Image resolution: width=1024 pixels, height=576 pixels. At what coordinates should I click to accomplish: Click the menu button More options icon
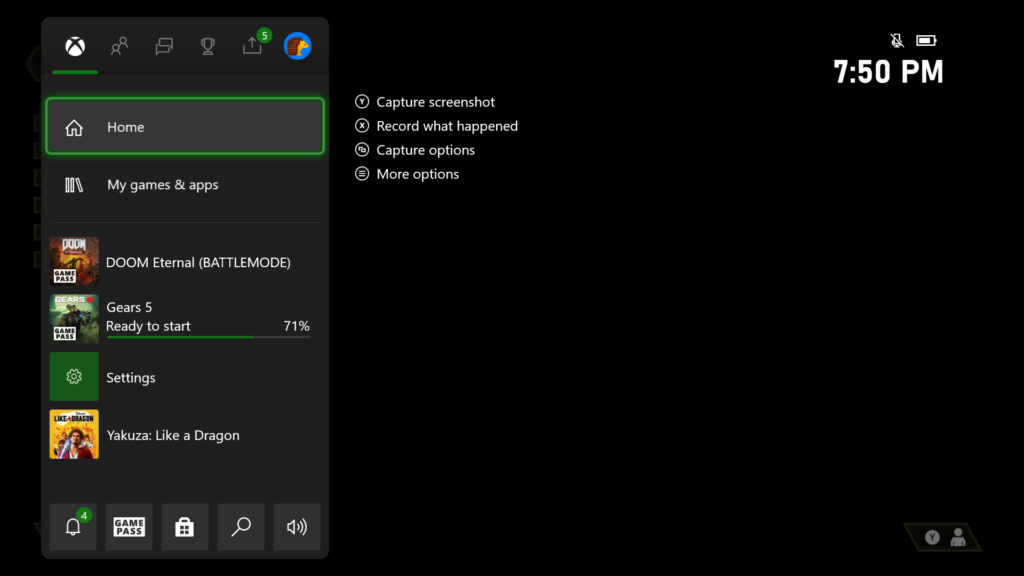[362, 174]
